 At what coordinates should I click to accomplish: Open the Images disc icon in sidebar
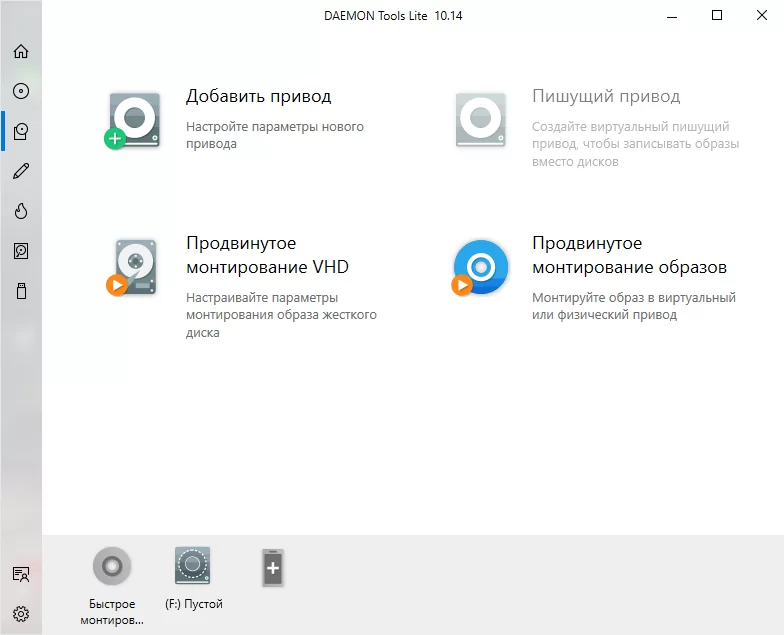pos(21,91)
